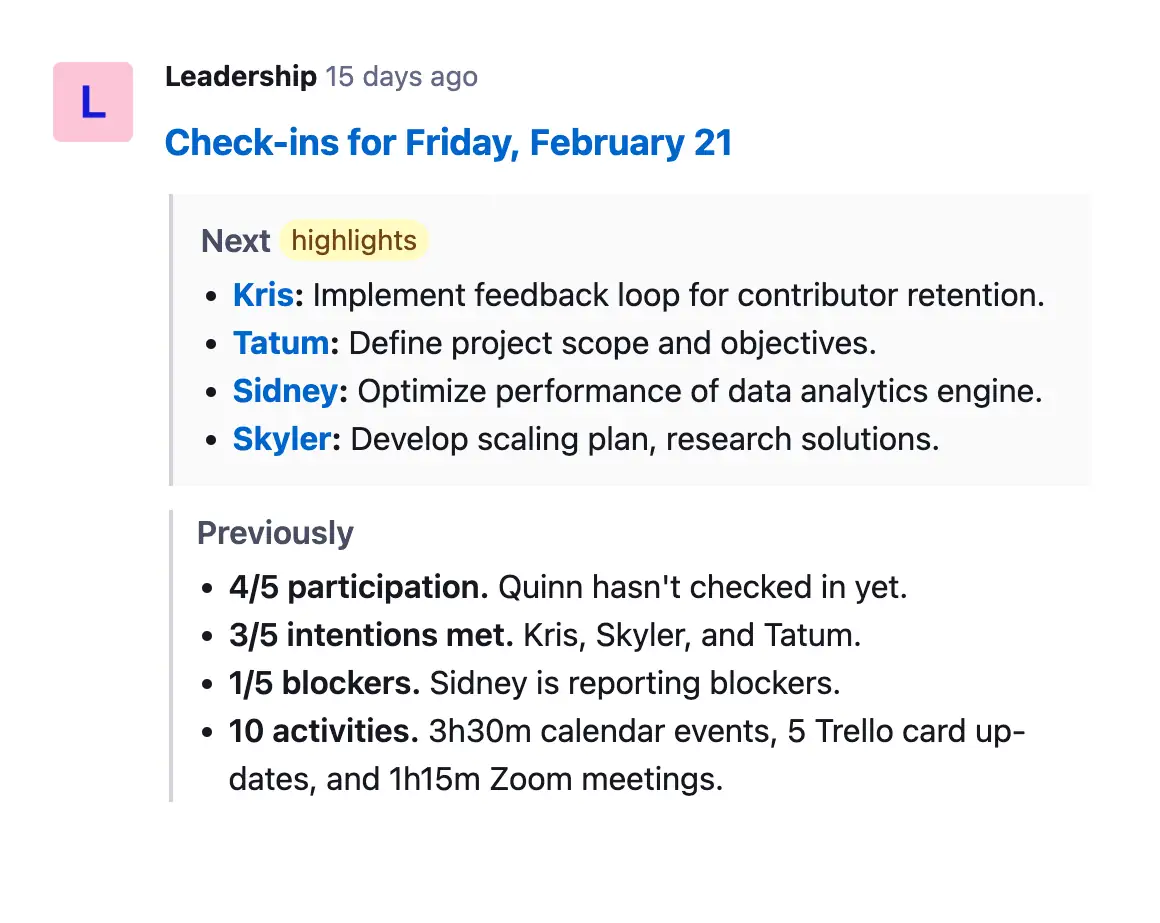The image size is (1160, 923).
Task: Click the pink Leadership avatar icon
Action: pyautogui.click(x=93, y=102)
